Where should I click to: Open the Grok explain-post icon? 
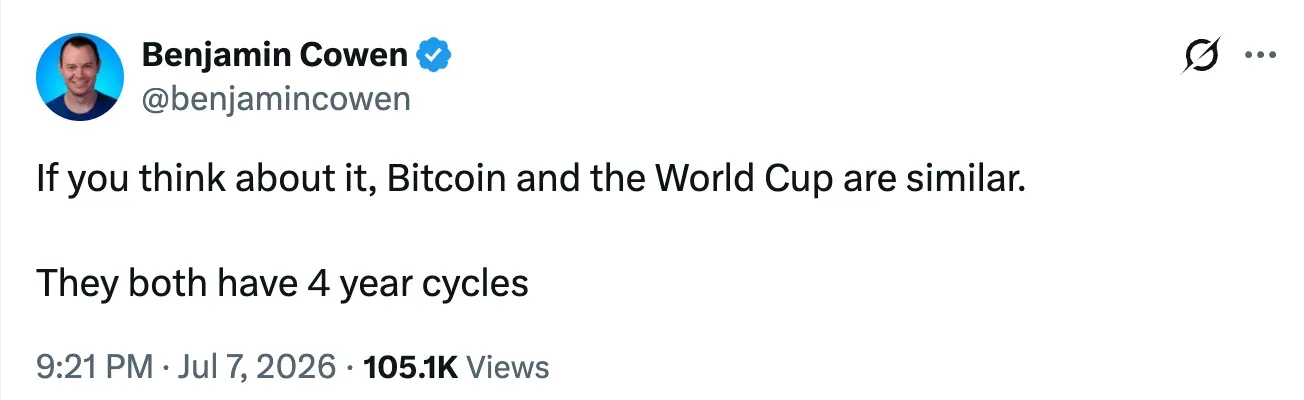pyautogui.click(x=1202, y=58)
